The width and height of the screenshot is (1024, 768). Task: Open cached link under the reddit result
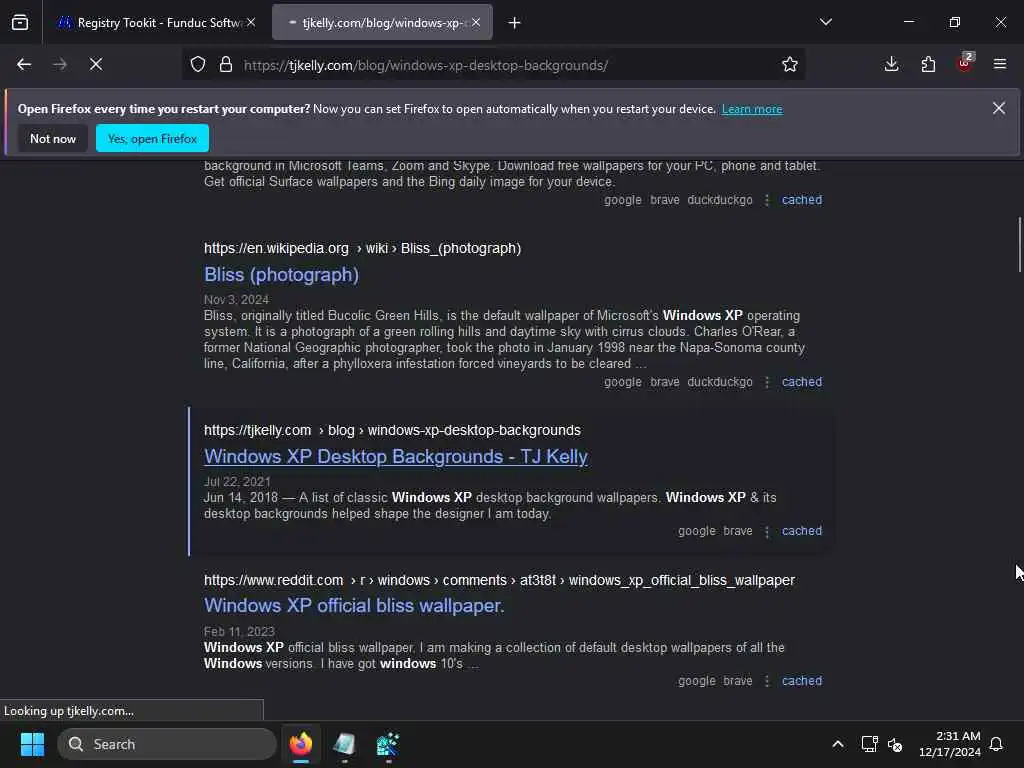coord(802,681)
